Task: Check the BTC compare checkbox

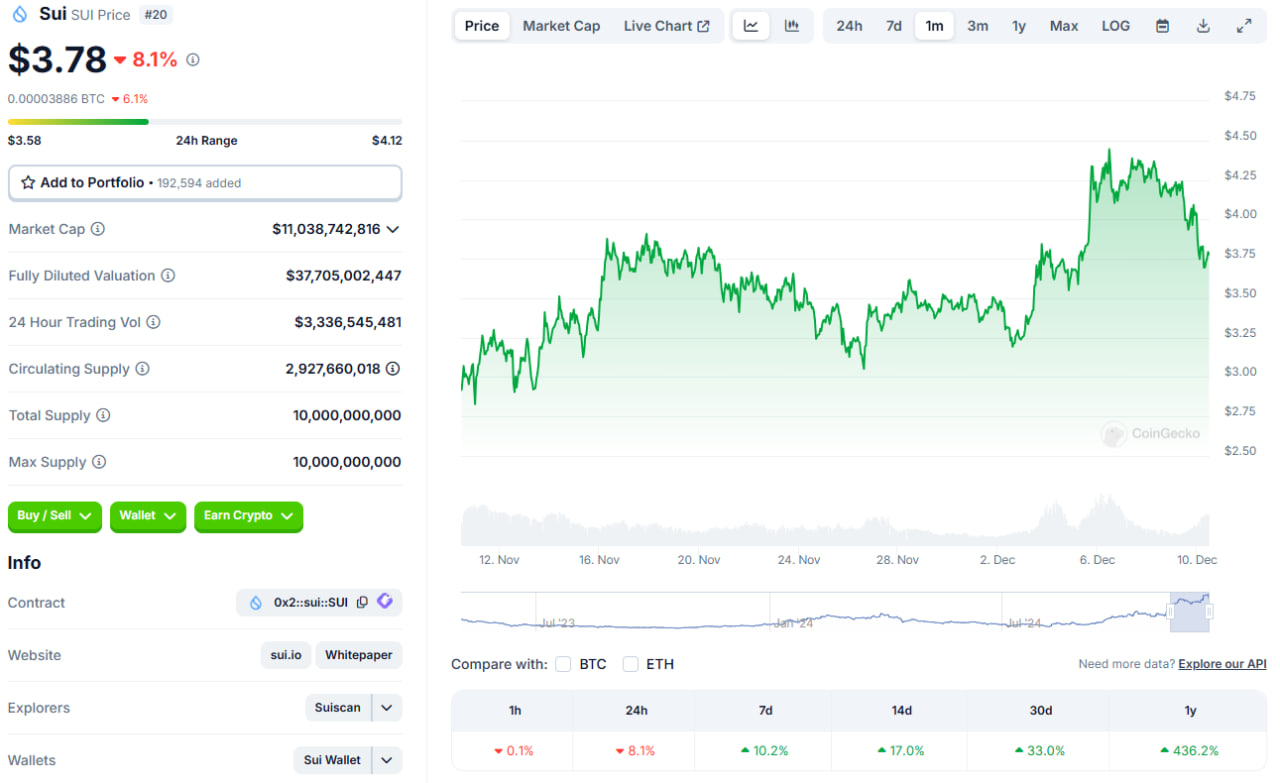Action: point(563,664)
